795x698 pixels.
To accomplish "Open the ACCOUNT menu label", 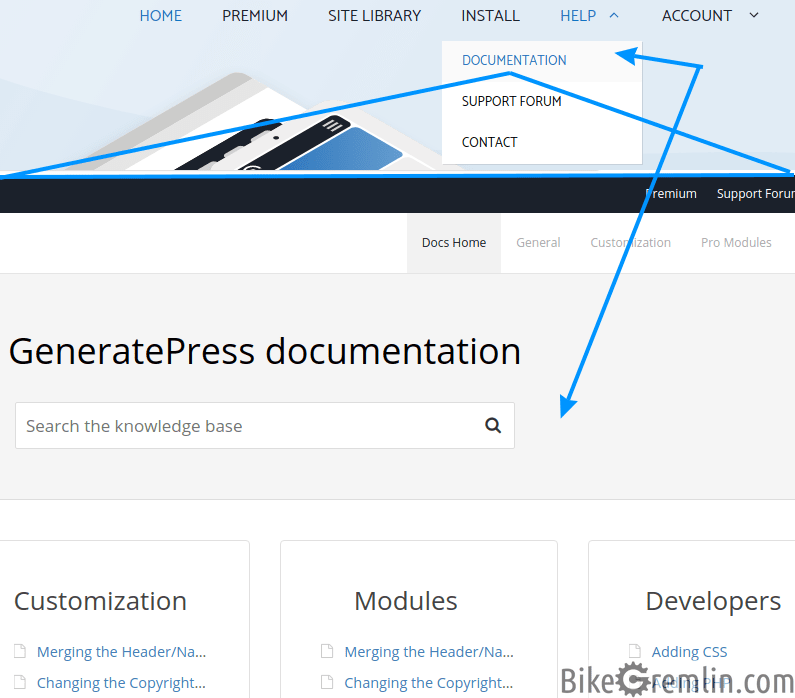I will pos(696,16).
